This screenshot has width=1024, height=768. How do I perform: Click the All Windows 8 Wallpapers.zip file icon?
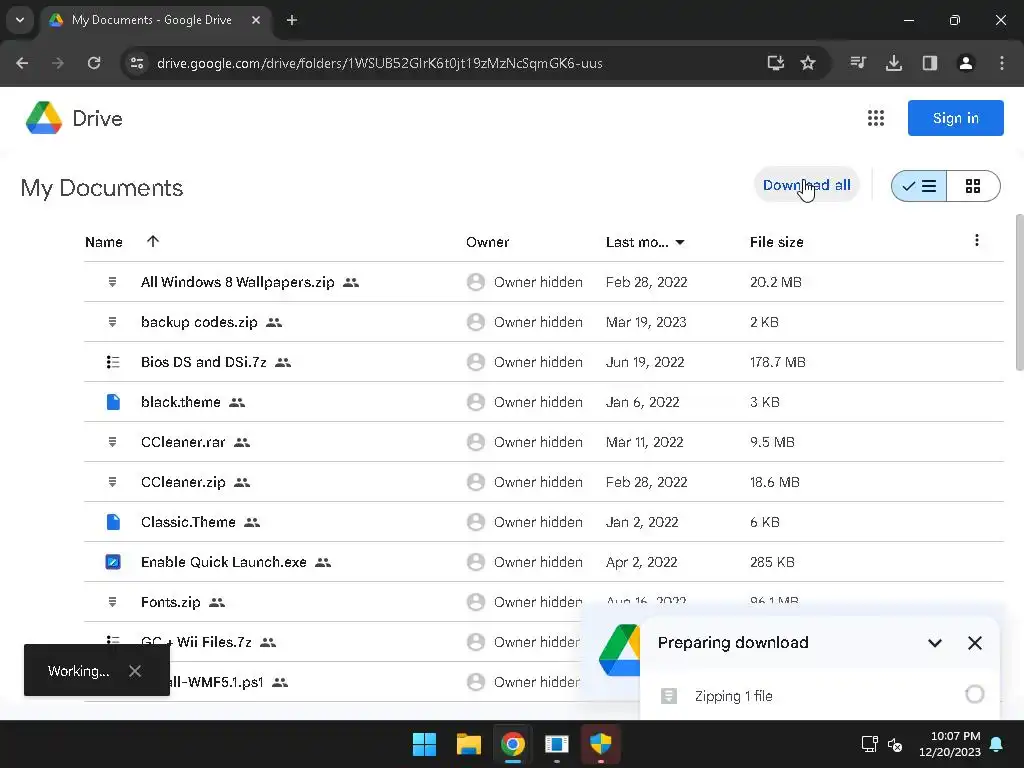[112, 282]
